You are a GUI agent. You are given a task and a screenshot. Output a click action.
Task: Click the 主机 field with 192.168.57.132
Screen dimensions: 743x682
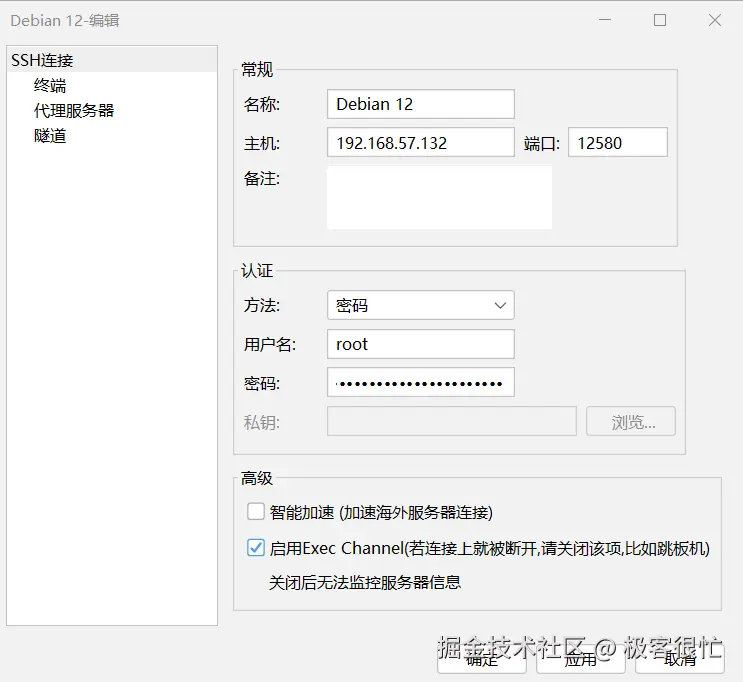pyautogui.click(x=421, y=142)
